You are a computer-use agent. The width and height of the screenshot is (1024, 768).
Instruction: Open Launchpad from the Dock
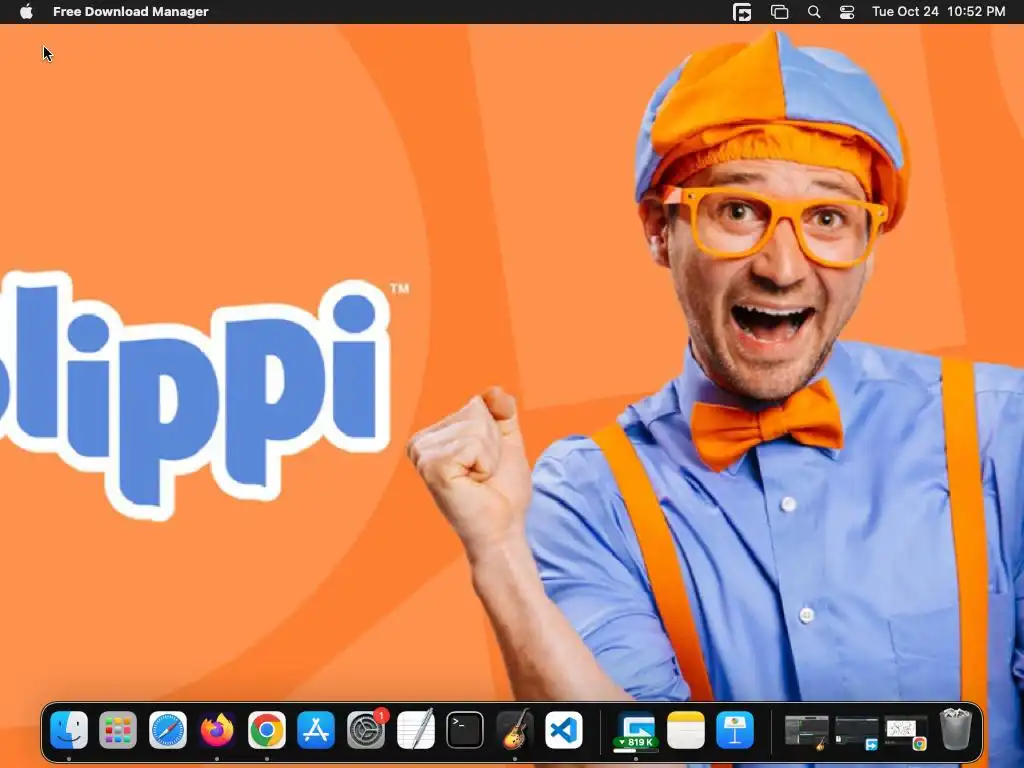(x=118, y=729)
